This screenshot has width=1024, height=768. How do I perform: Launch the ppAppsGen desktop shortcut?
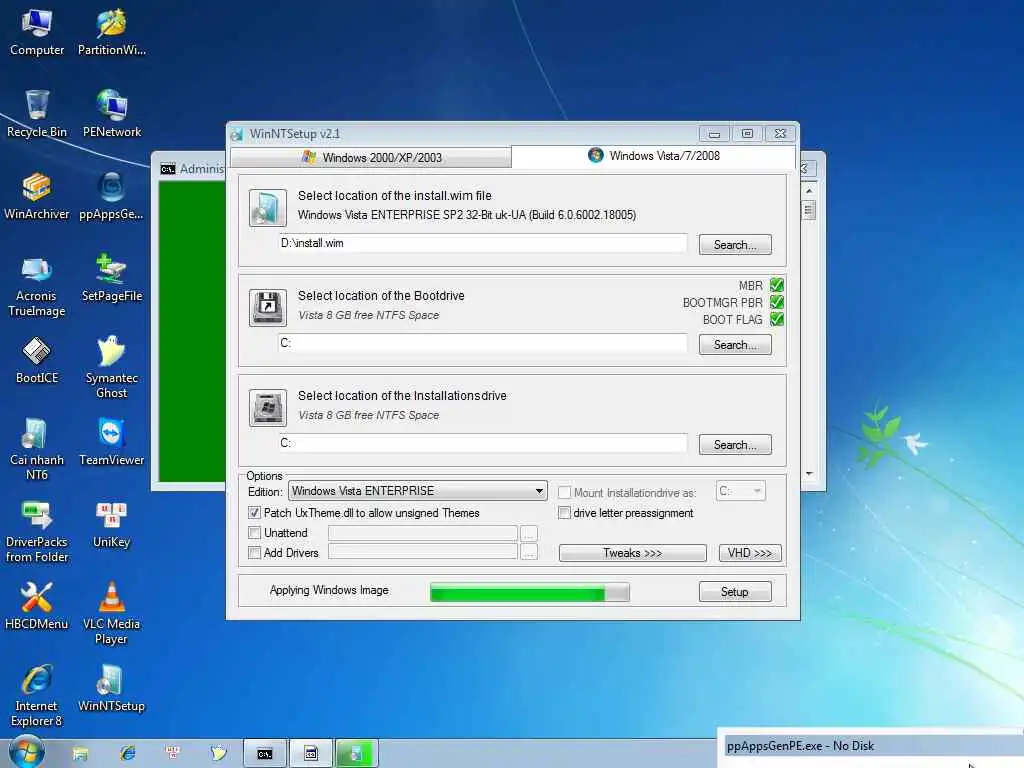(x=112, y=196)
